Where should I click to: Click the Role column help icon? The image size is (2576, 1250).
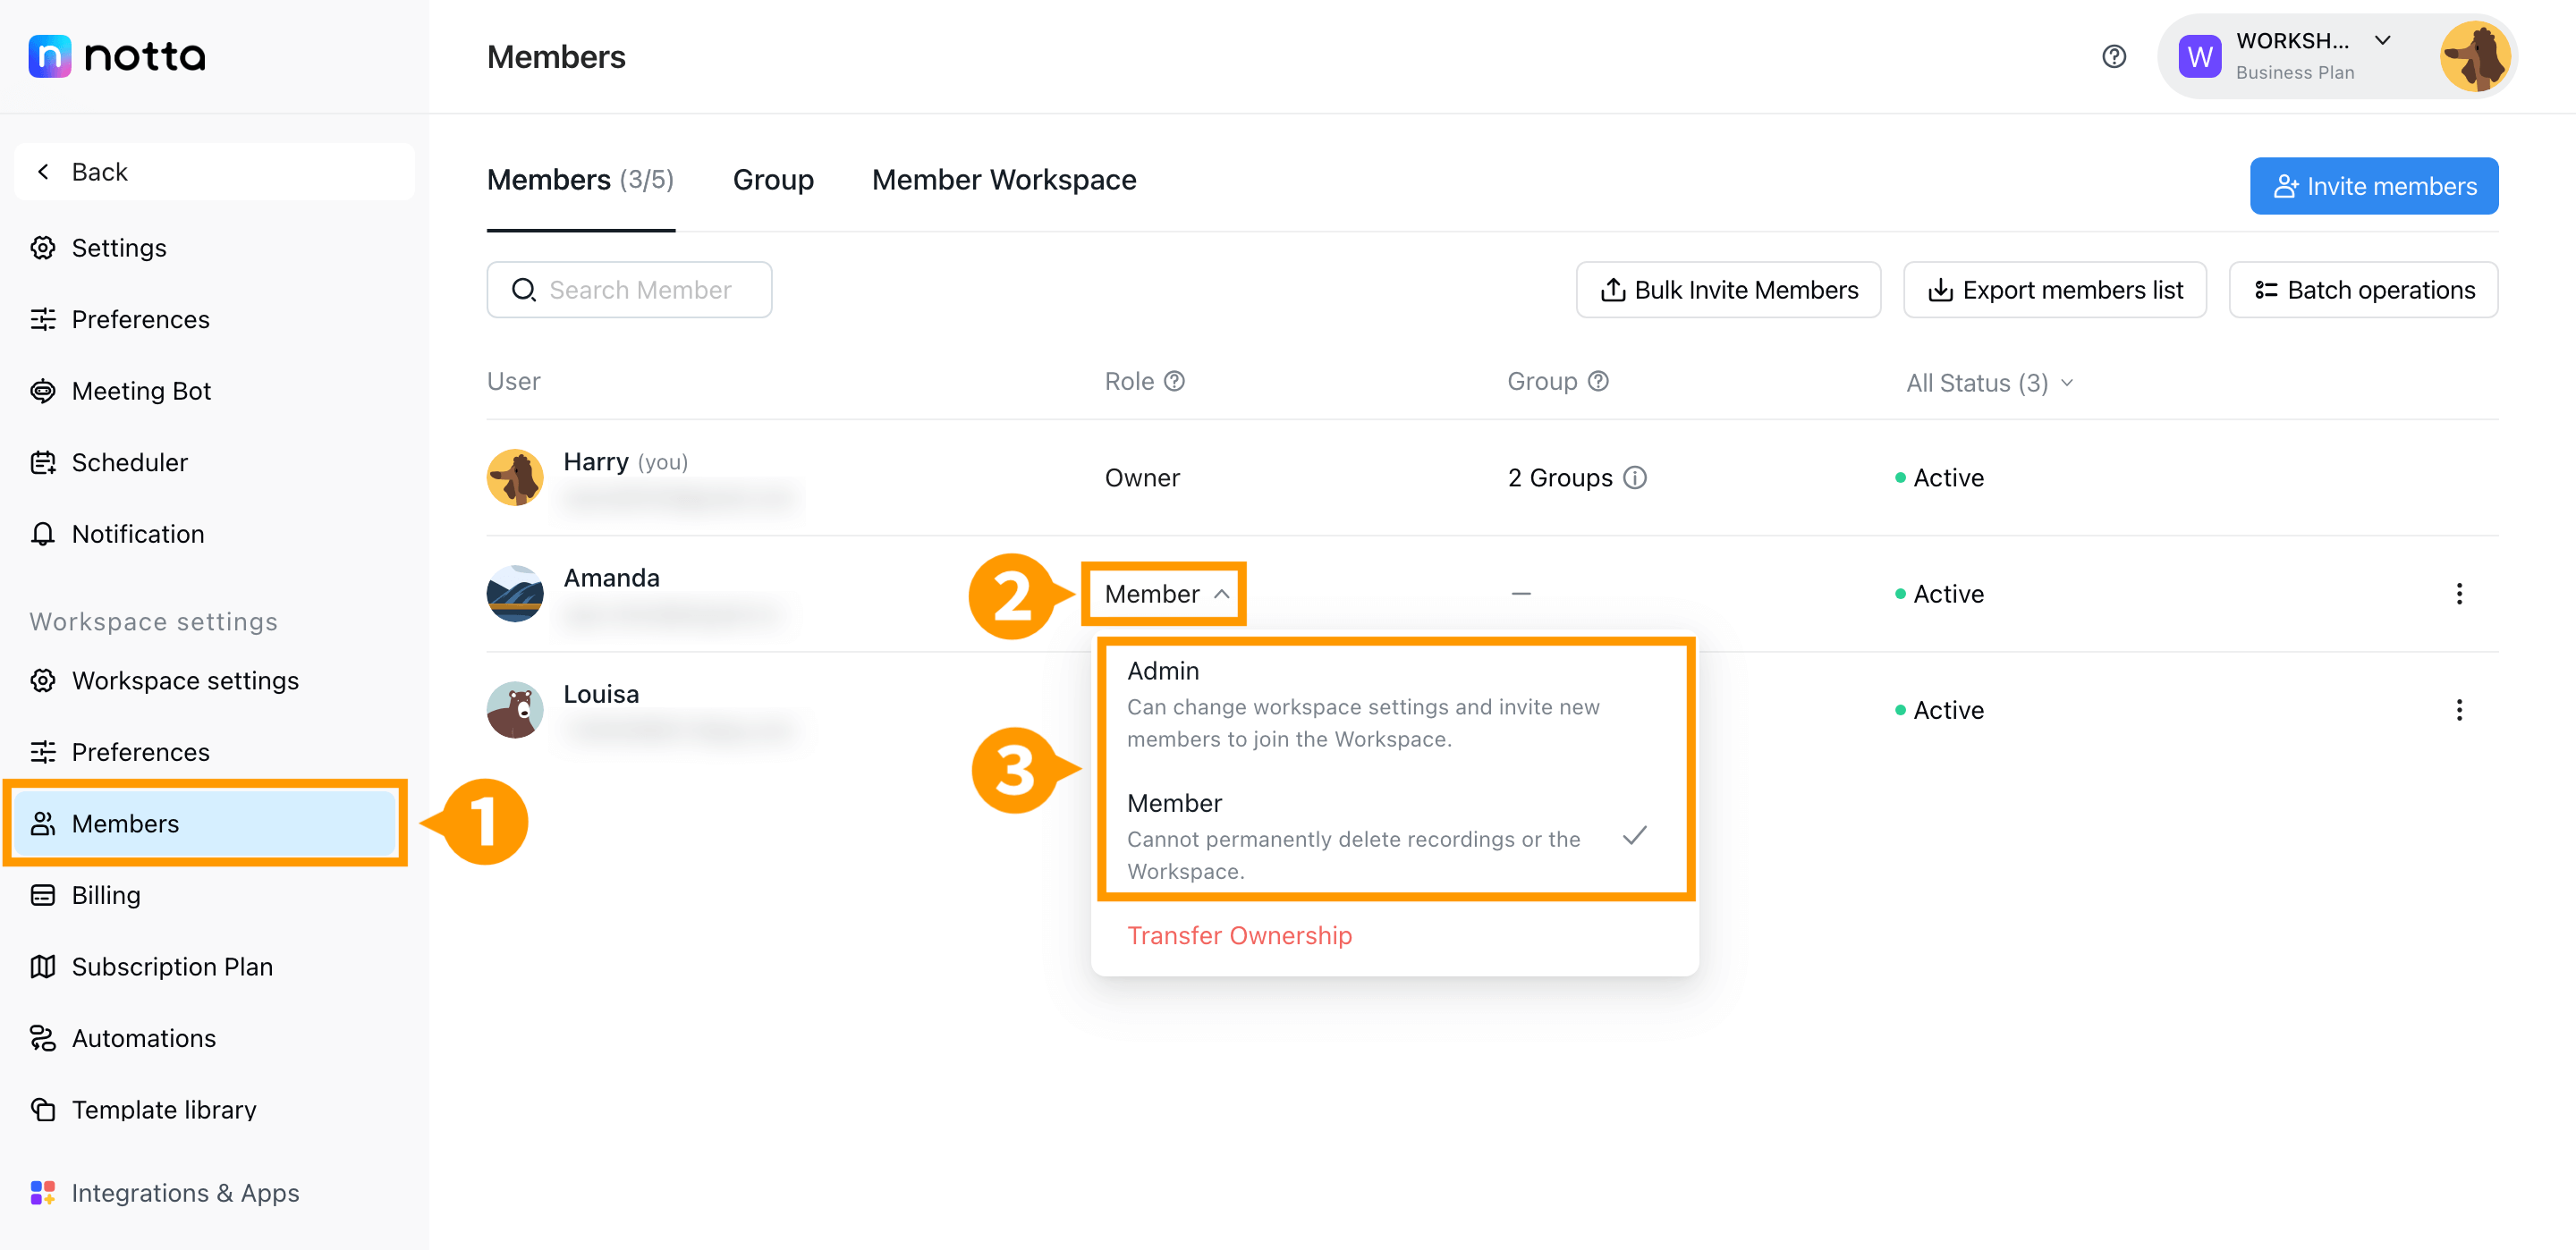1175,381
